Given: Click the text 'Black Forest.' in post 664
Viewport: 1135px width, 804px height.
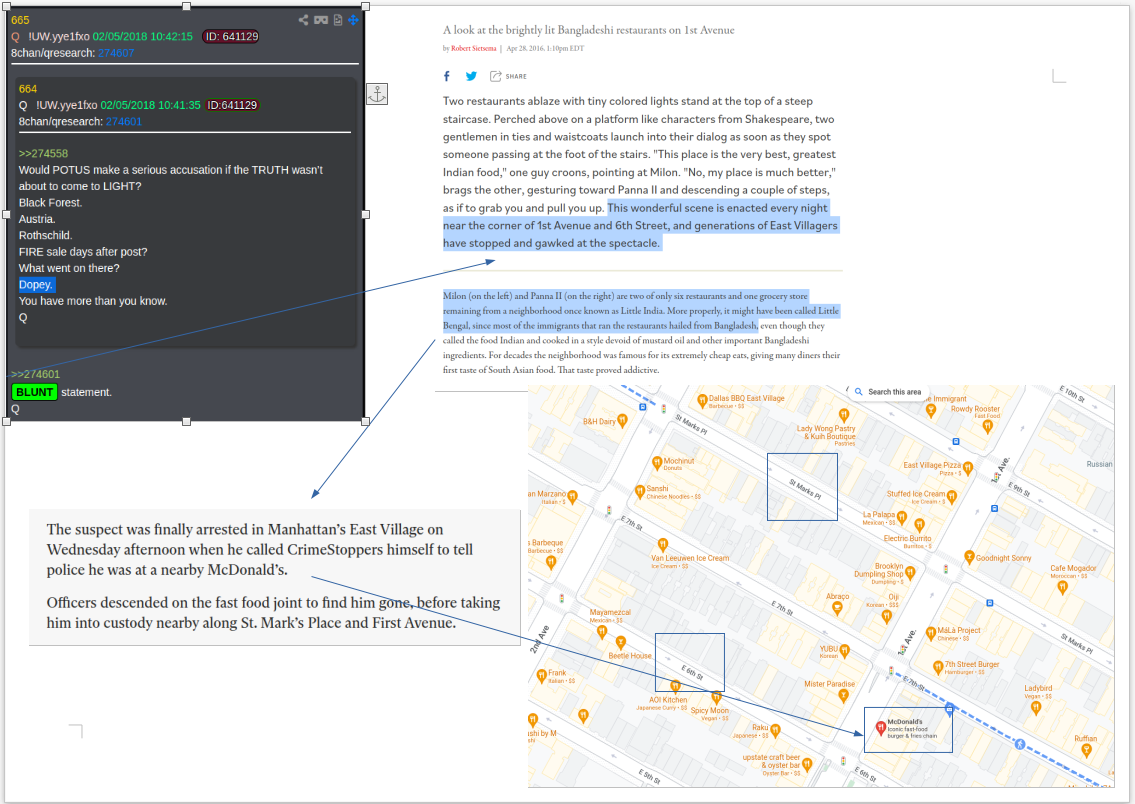Looking at the screenshot, I should 51,203.
